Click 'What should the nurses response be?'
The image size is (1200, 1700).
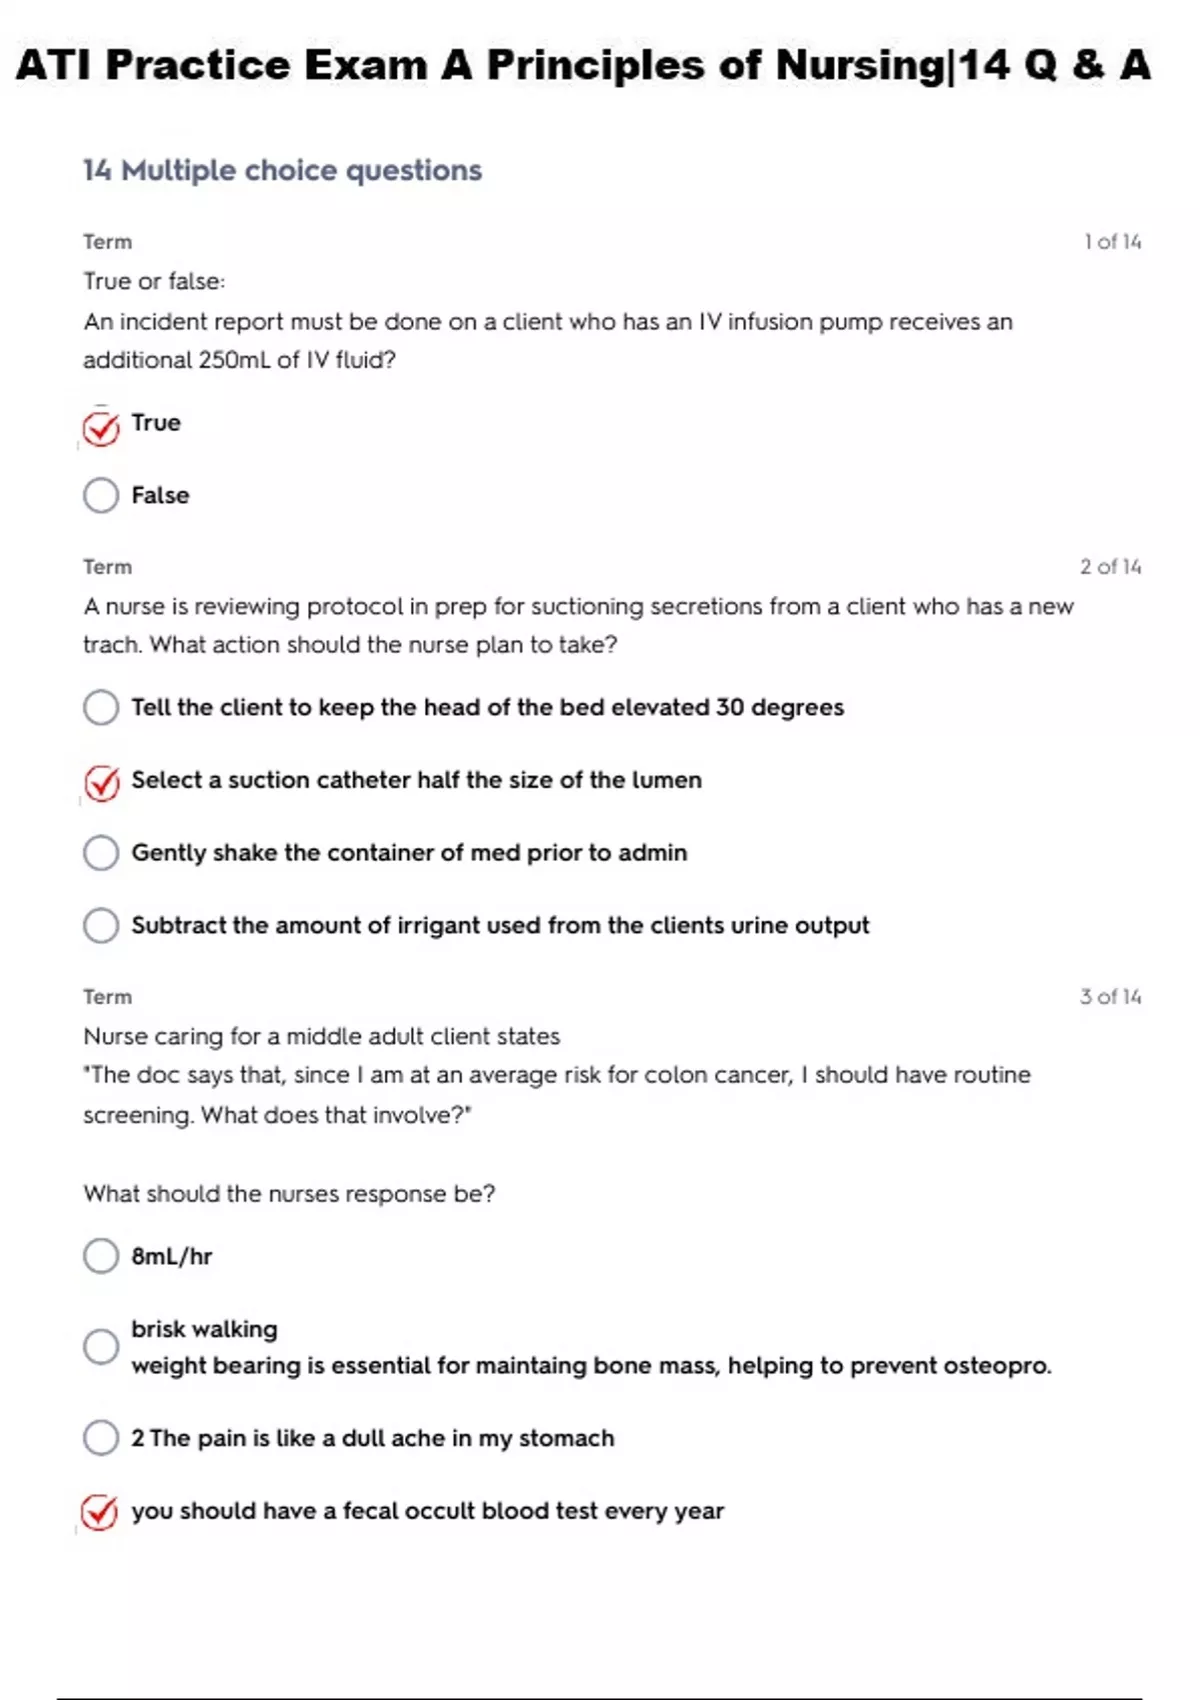click(289, 1194)
